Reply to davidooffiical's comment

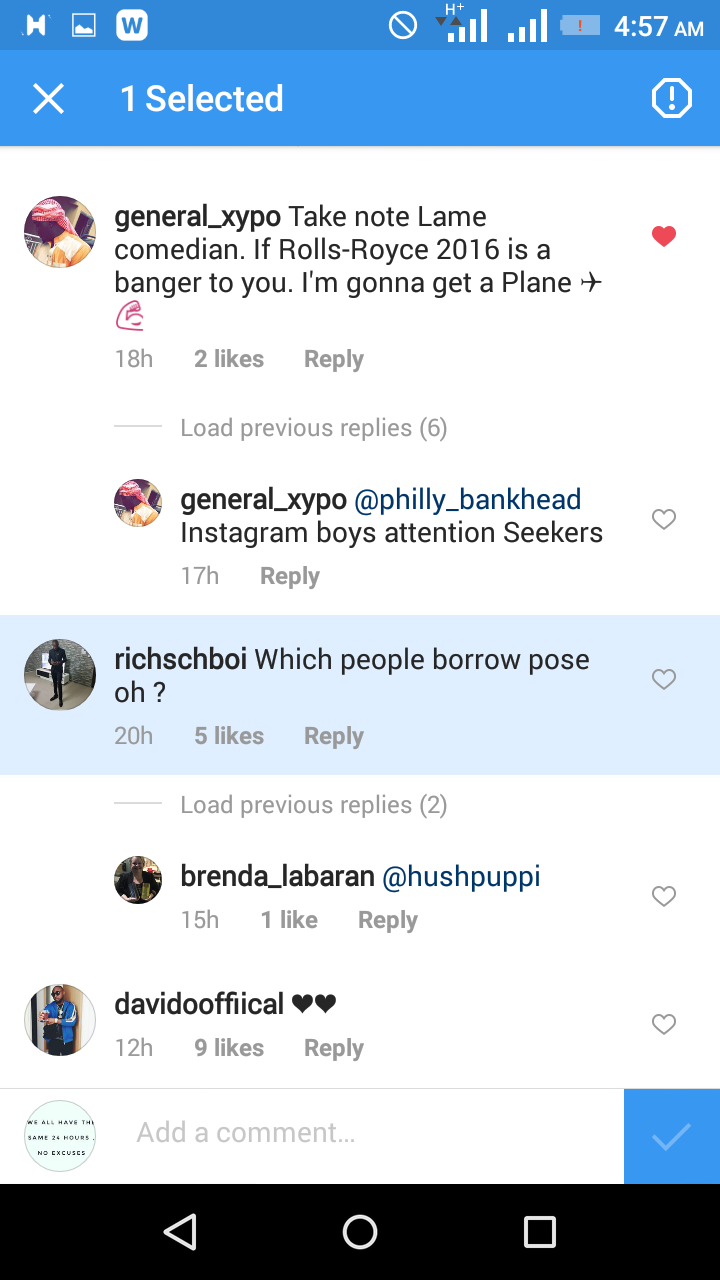coord(333,1048)
